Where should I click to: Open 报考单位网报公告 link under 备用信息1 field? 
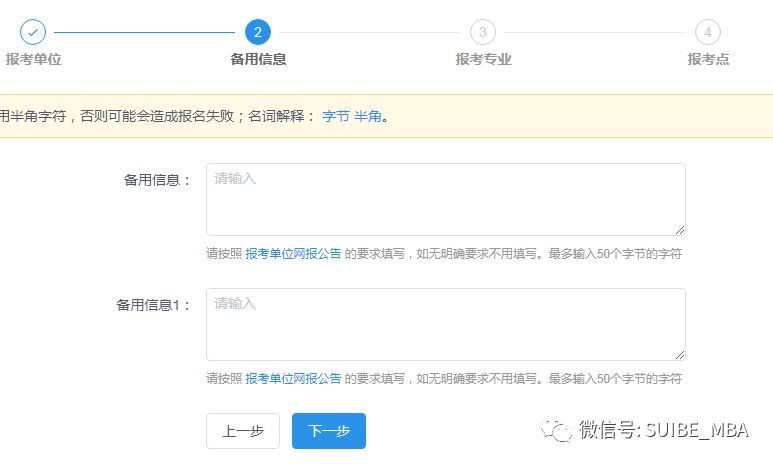293,379
